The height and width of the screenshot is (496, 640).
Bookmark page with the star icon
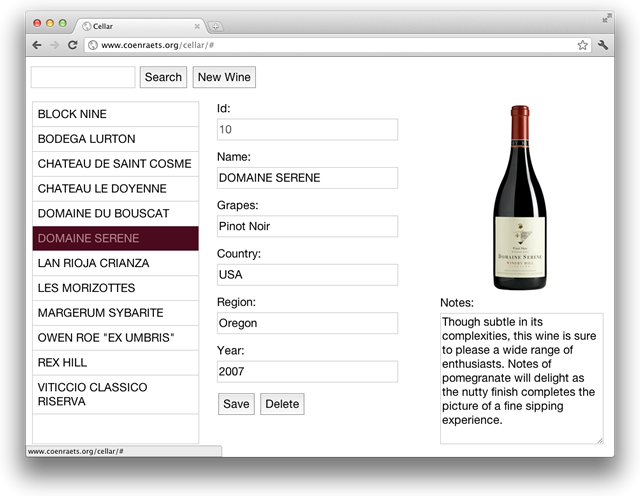[x=582, y=45]
